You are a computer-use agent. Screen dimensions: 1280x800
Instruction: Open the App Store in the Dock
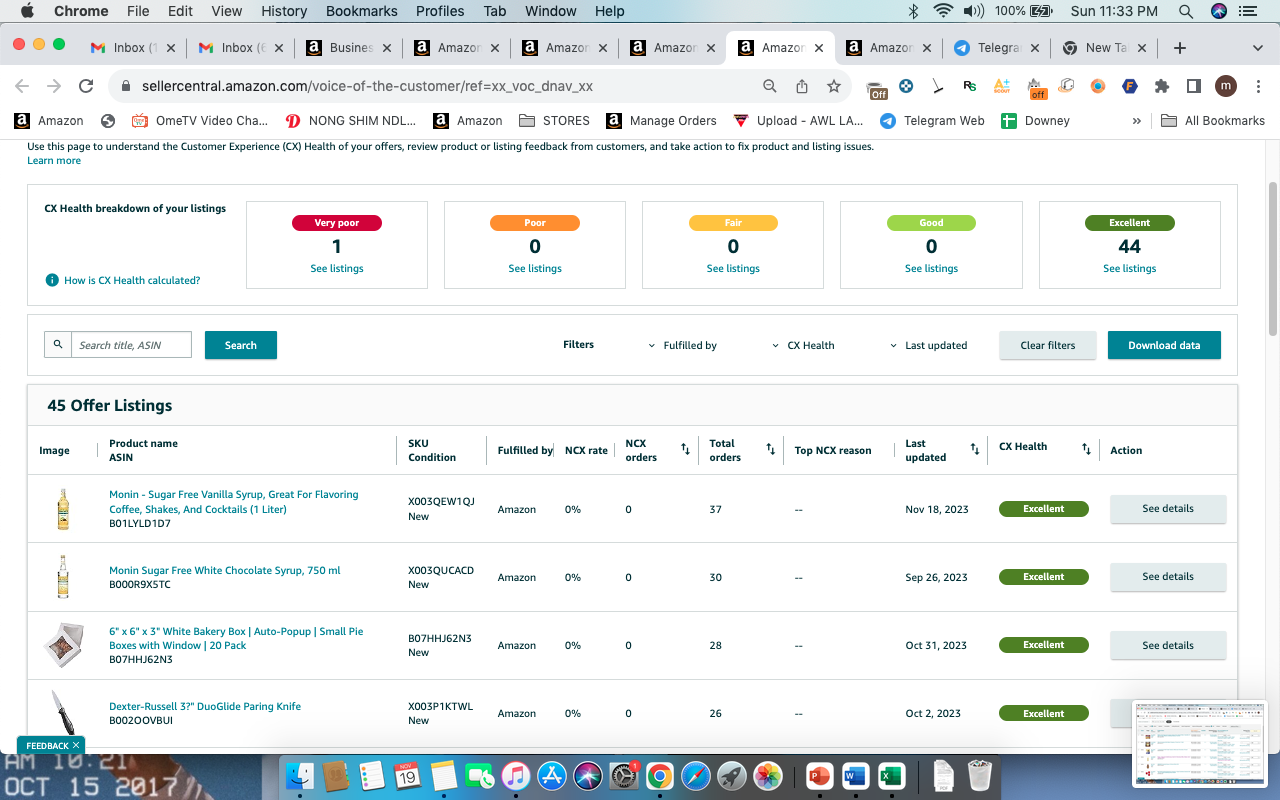552,776
